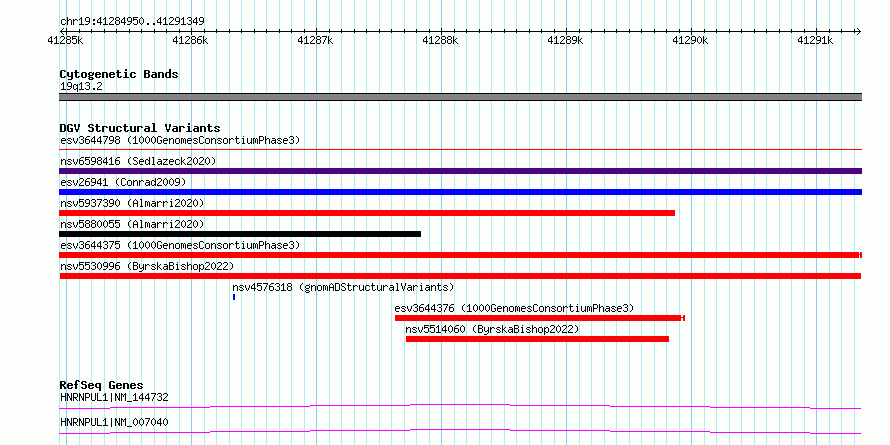Open gene label HNRNPUL1|NM_144732
The height and width of the screenshot is (445, 890).
pos(114,397)
